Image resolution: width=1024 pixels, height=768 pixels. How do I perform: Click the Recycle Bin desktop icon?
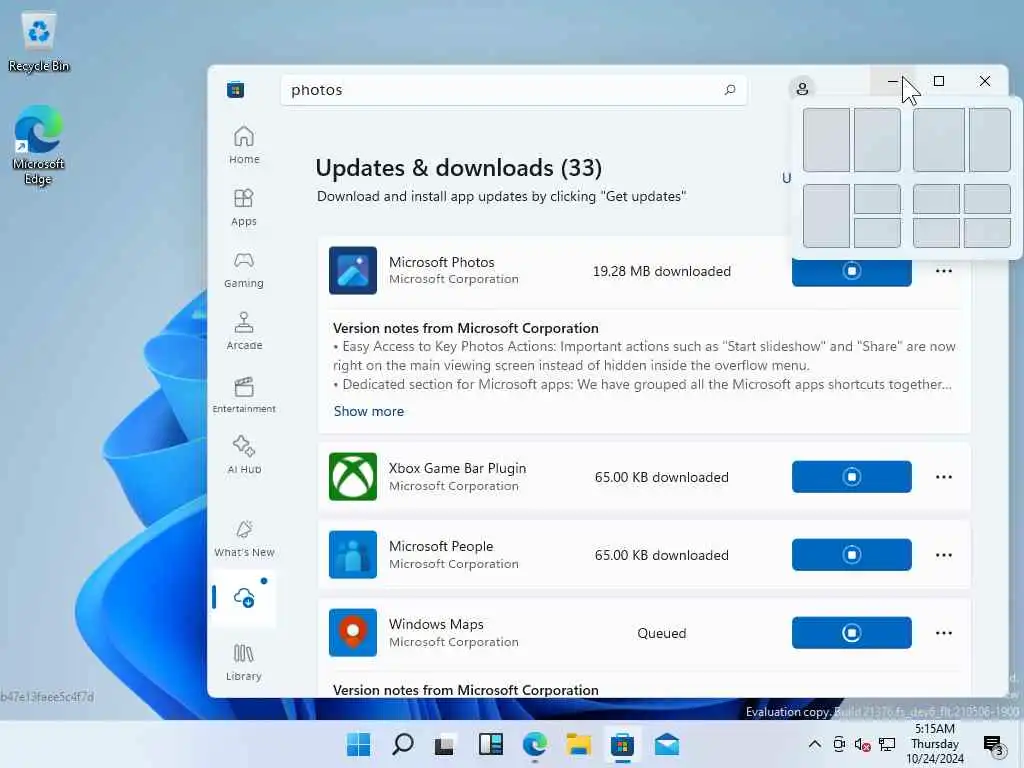pos(39,42)
